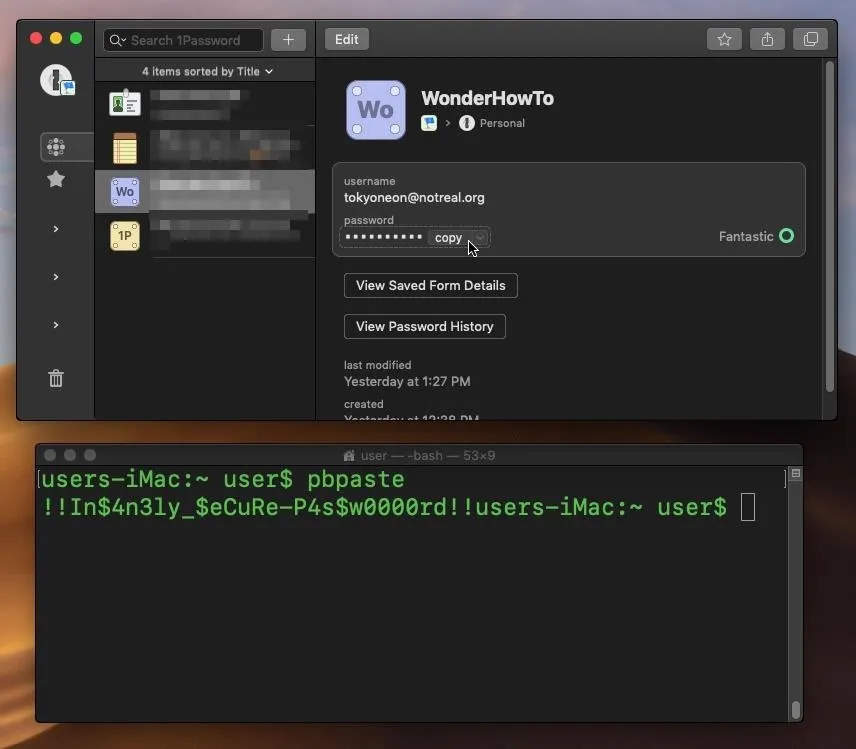Open the Favorites star in sidebar
The width and height of the screenshot is (856, 749).
[x=56, y=179]
